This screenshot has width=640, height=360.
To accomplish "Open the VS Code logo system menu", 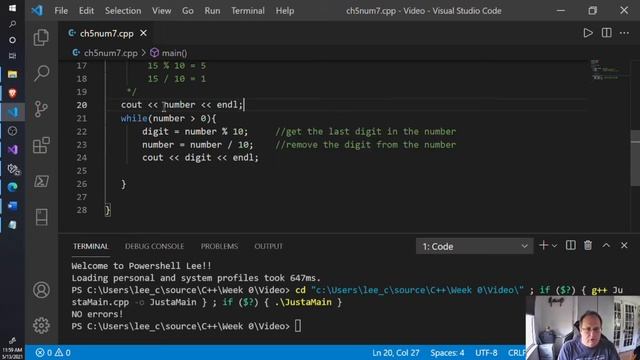I will tap(37, 10).
